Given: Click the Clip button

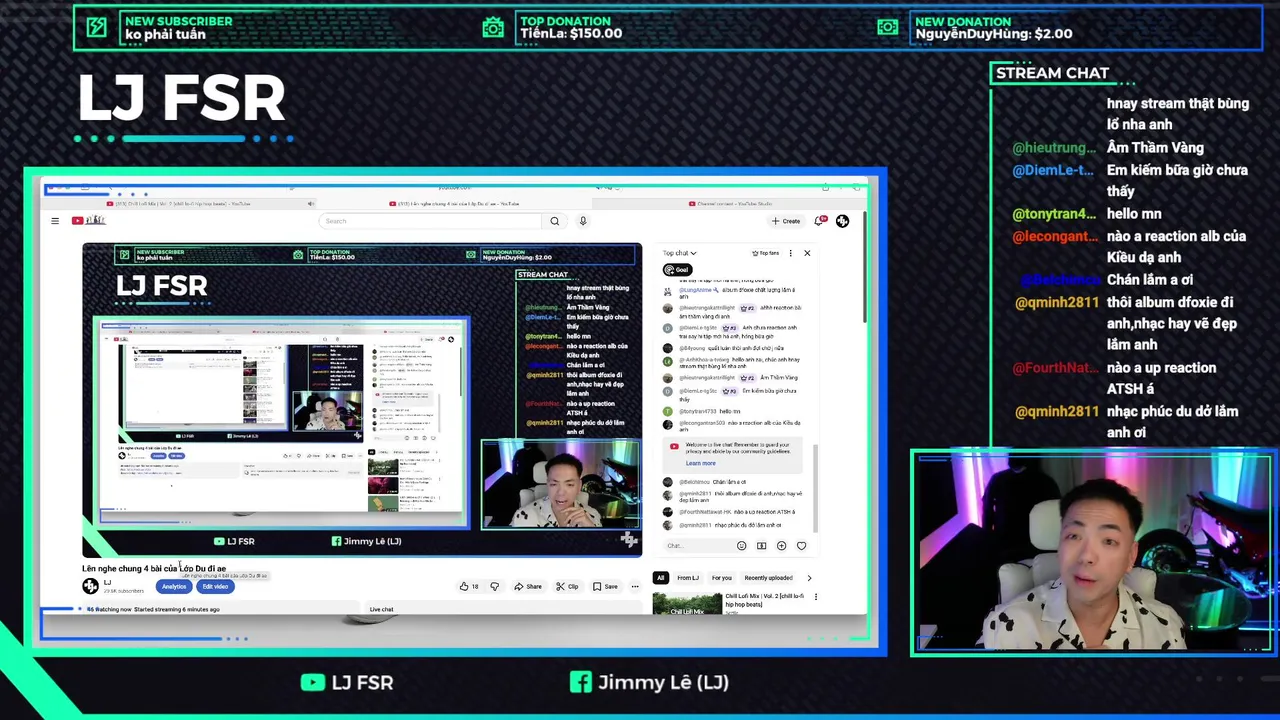Looking at the screenshot, I should pyautogui.click(x=567, y=586).
